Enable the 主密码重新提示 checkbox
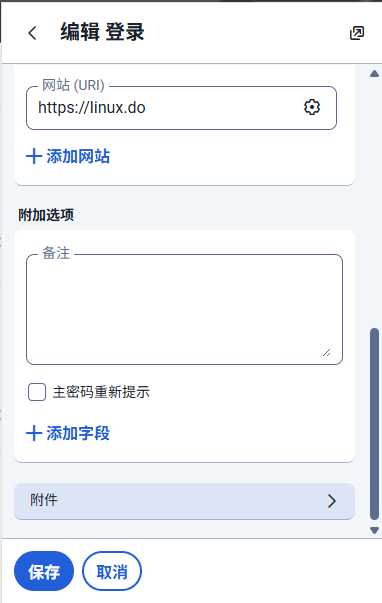Screen dimensions: 382x603 click(x=37, y=392)
